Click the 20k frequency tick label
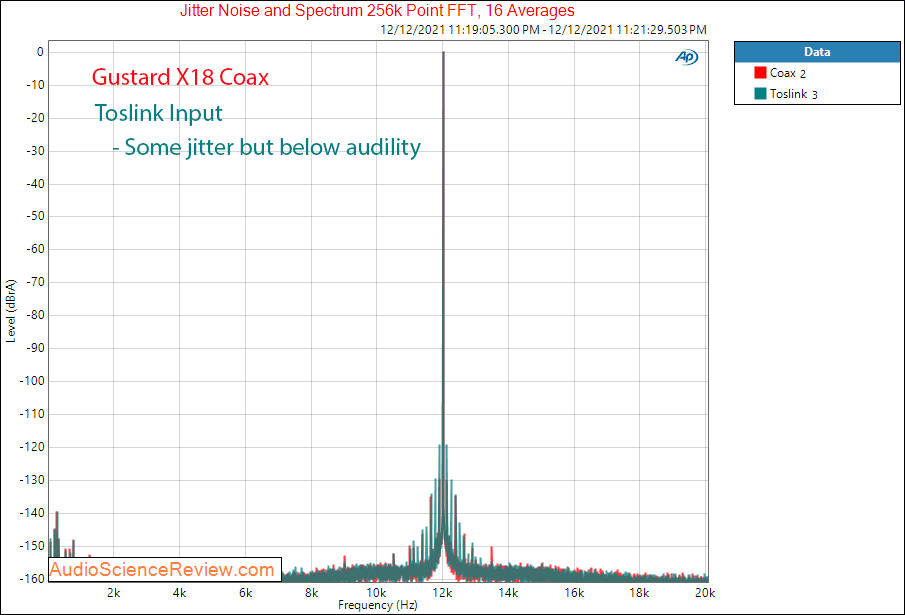 tap(705, 593)
